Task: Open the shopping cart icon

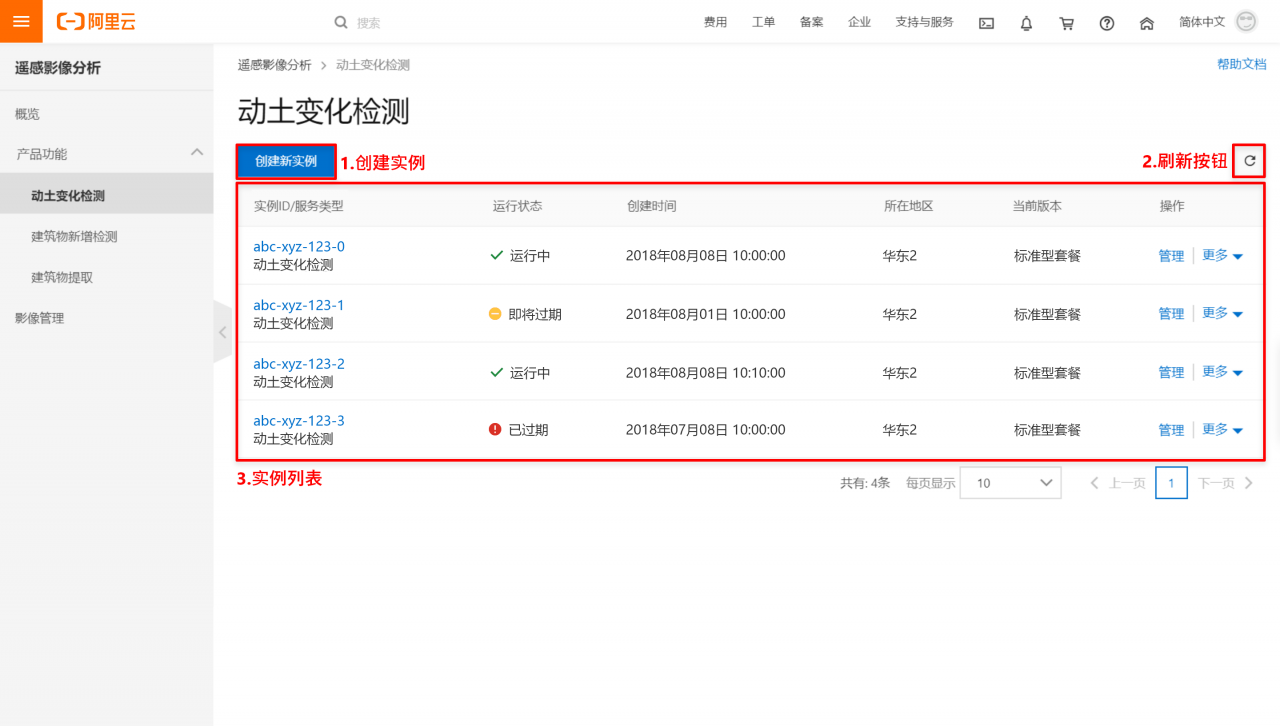Action: 1067,23
